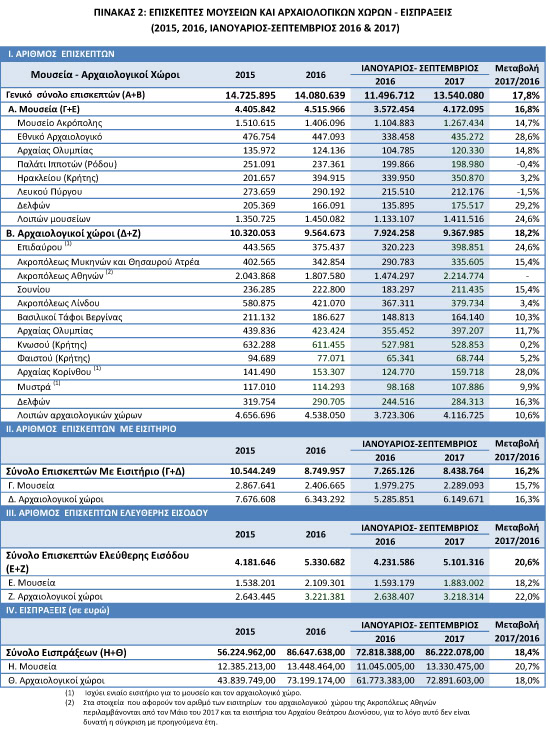Click the Εθνικό Αρχαιολογικό row label
550x731 pixels.
60,137
